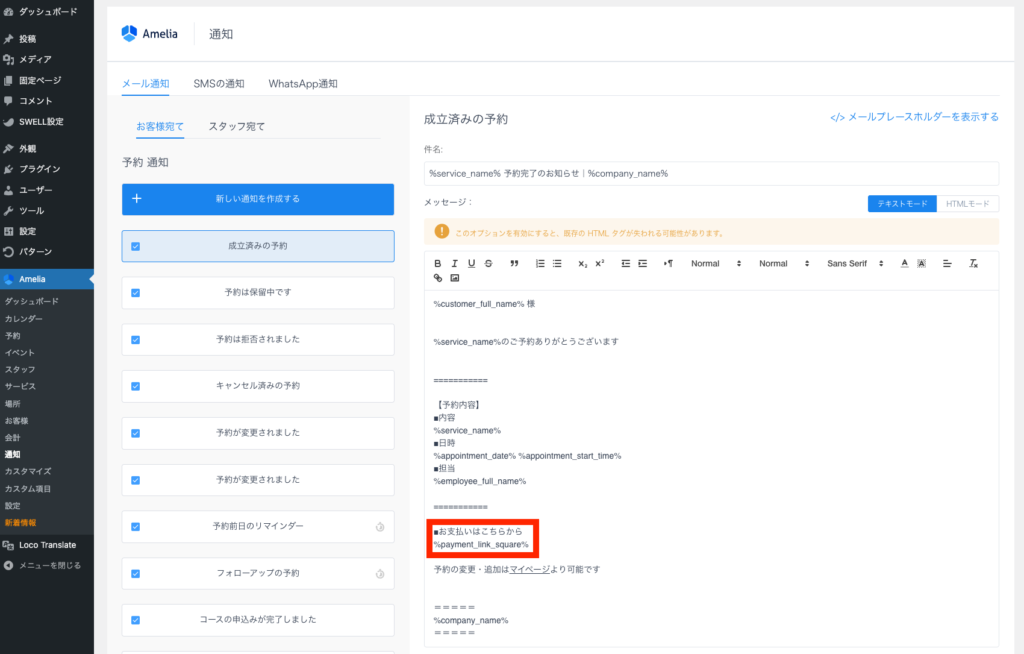1024x654 pixels.
Task: Click the 件名 subject input field
Action: click(x=710, y=173)
